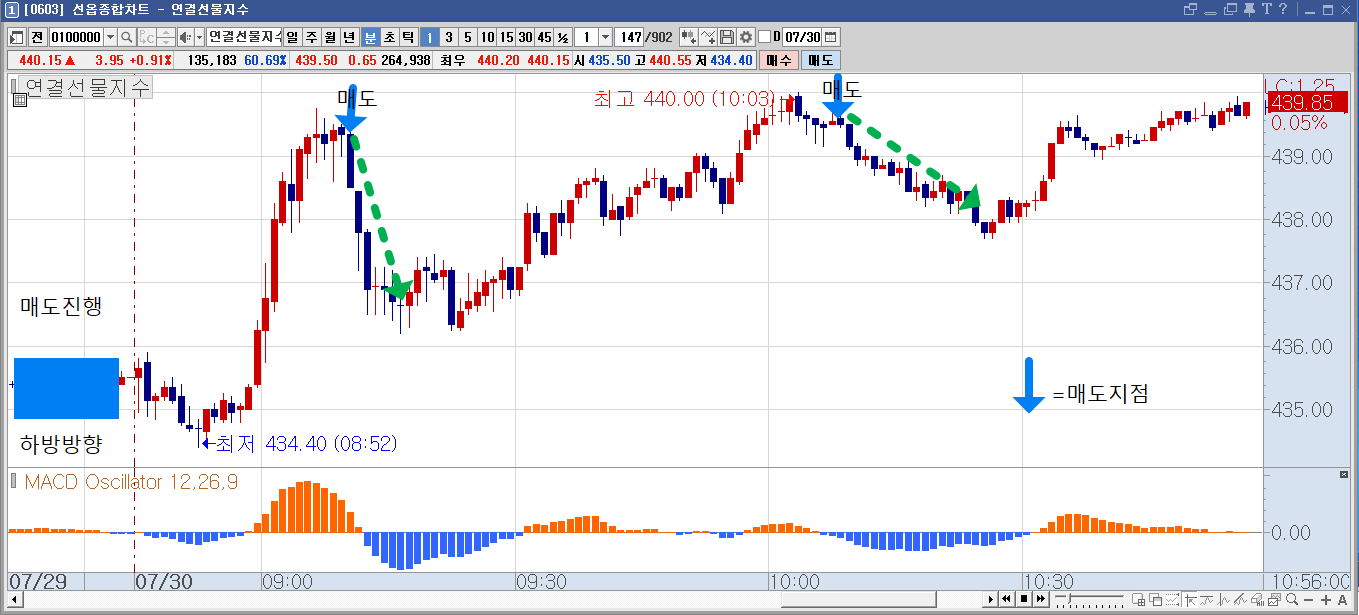Viewport: 1359px width, 615px height.
Task: Click the 전 button left of the code field
Action: [37, 37]
